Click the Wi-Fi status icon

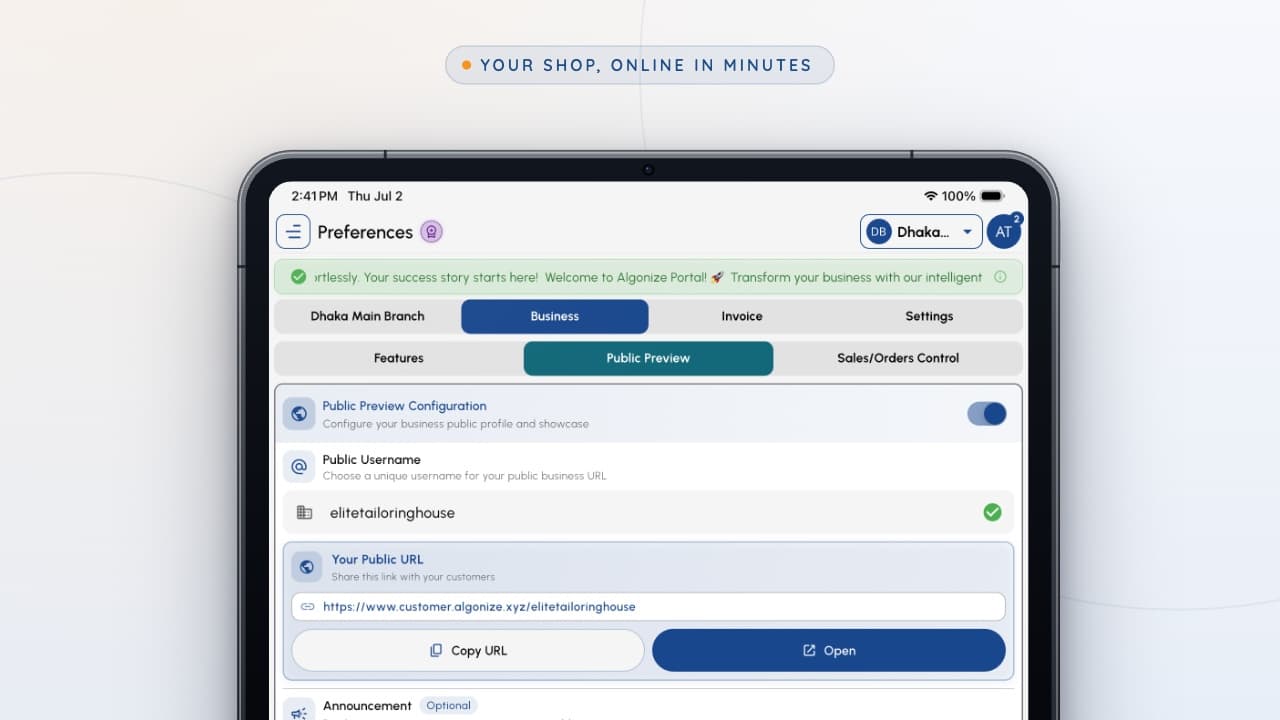click(931, 196)
